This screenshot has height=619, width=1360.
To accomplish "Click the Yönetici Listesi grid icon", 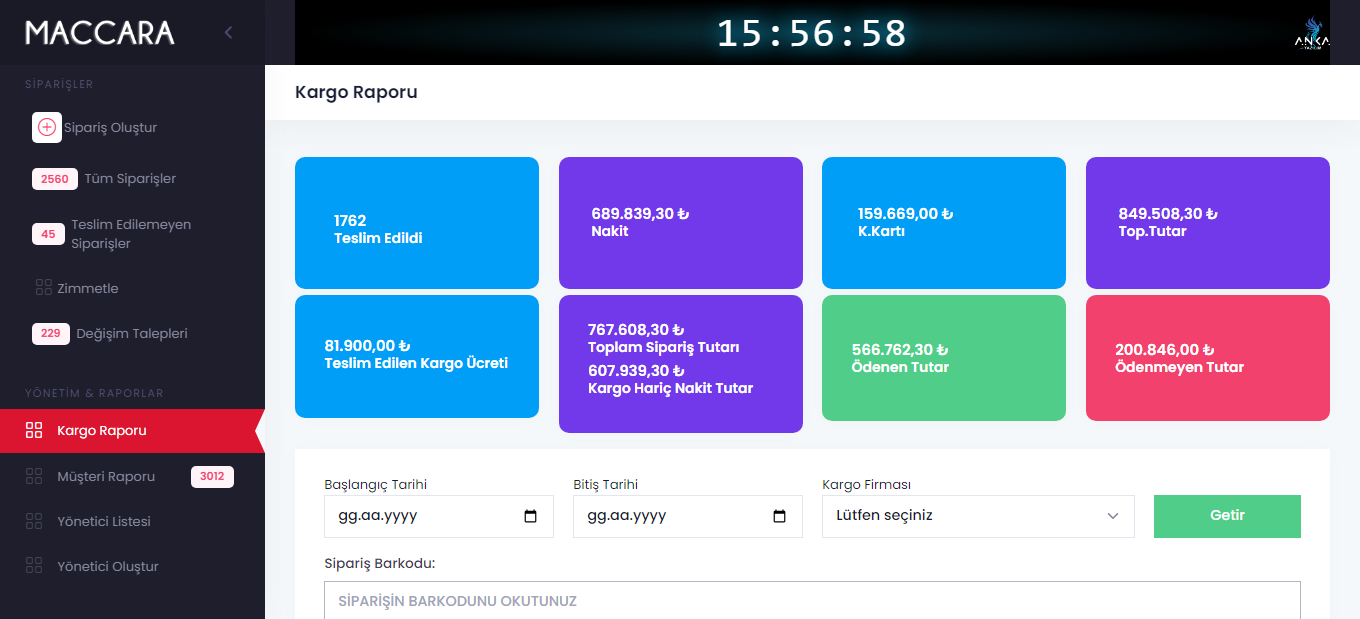I will [x=34, y=521].
